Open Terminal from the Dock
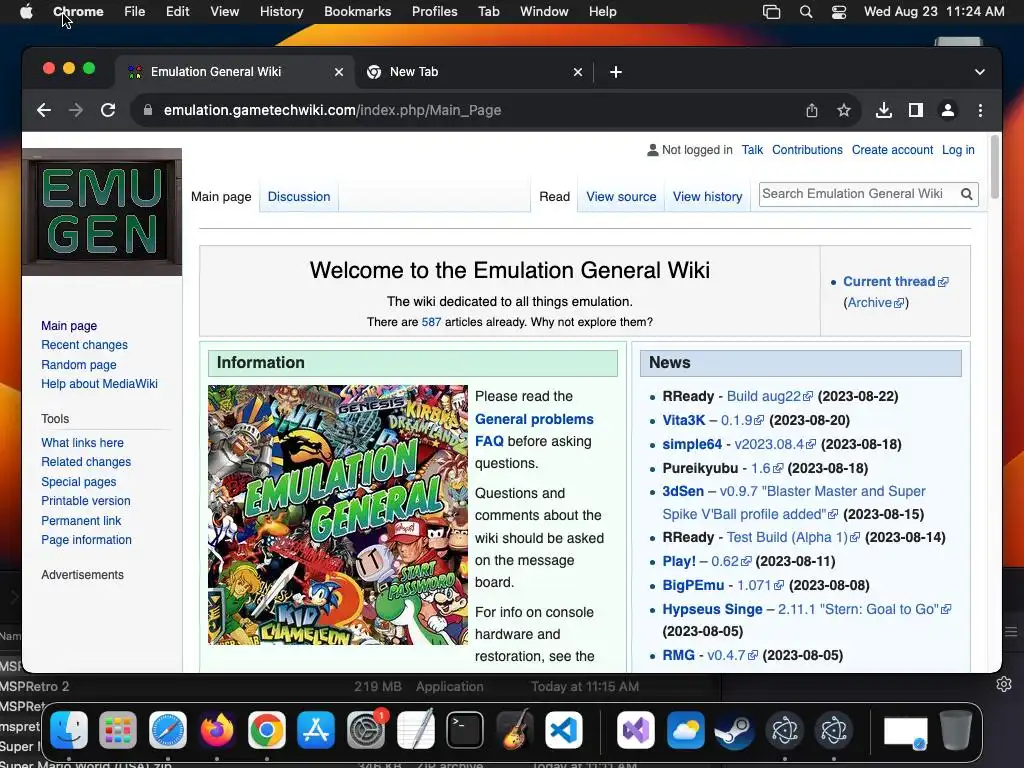1024x768 pixels. tap(464, 730)
